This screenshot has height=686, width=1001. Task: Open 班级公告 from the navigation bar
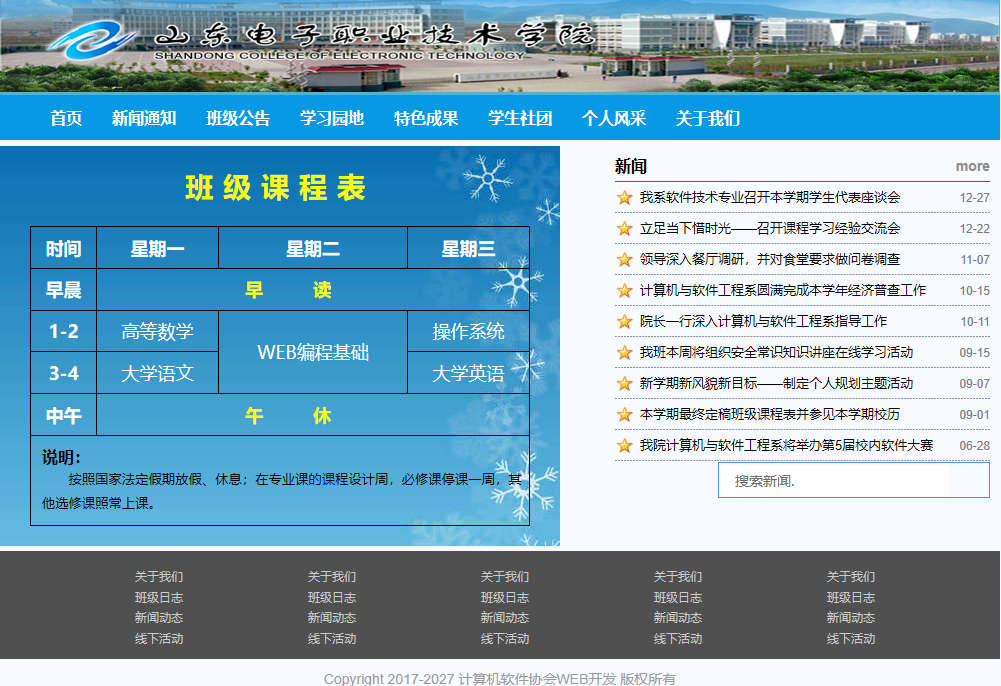click(x=238, y=118)
